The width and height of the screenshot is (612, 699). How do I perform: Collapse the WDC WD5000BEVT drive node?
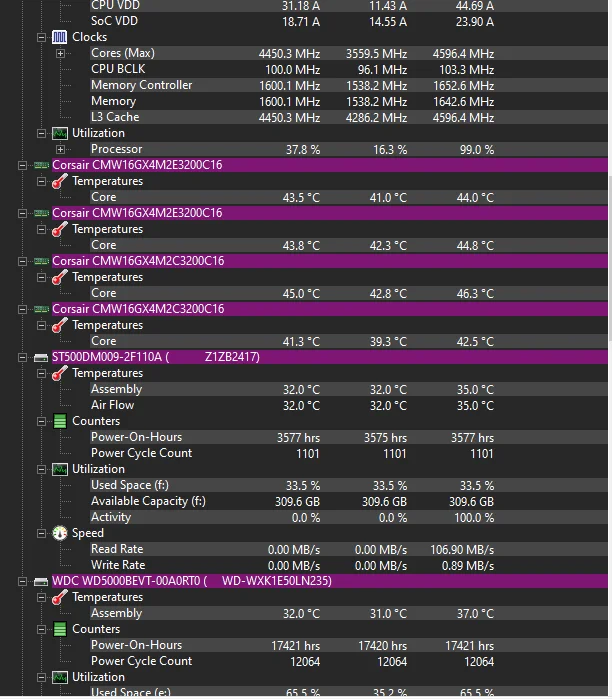click(x=22, y=581)
